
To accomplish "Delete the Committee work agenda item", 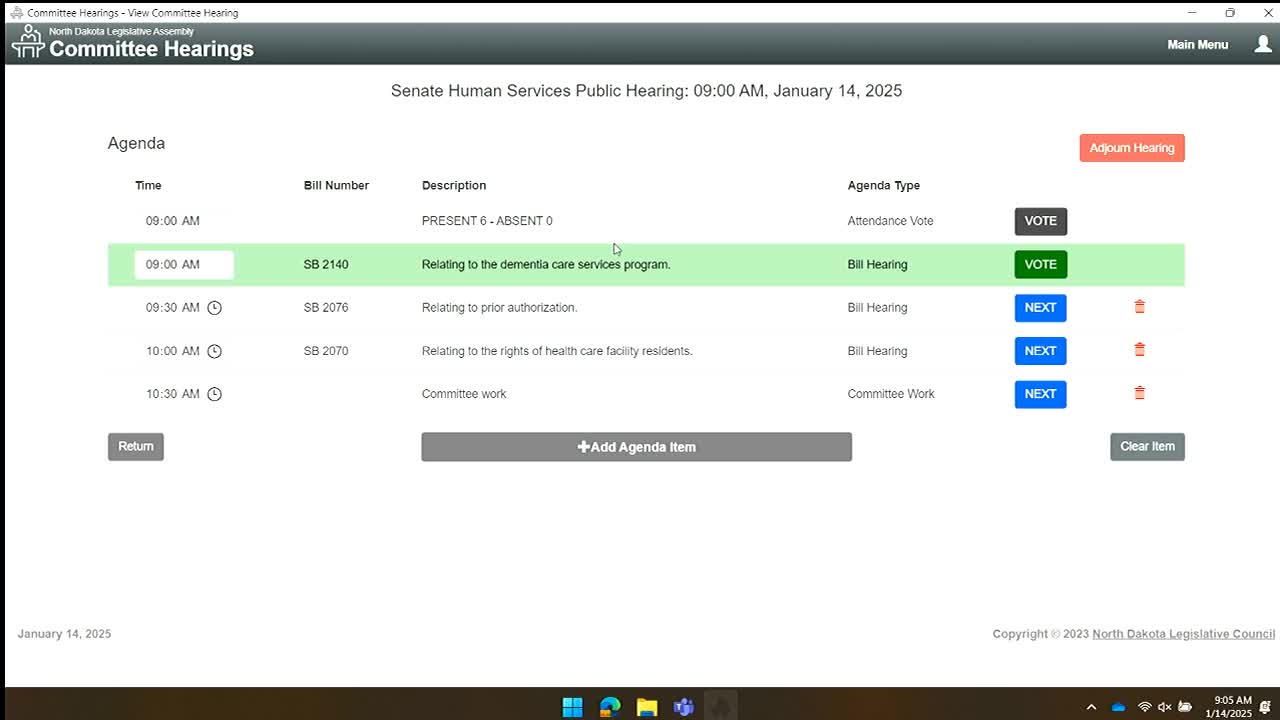I will 1139,393.
